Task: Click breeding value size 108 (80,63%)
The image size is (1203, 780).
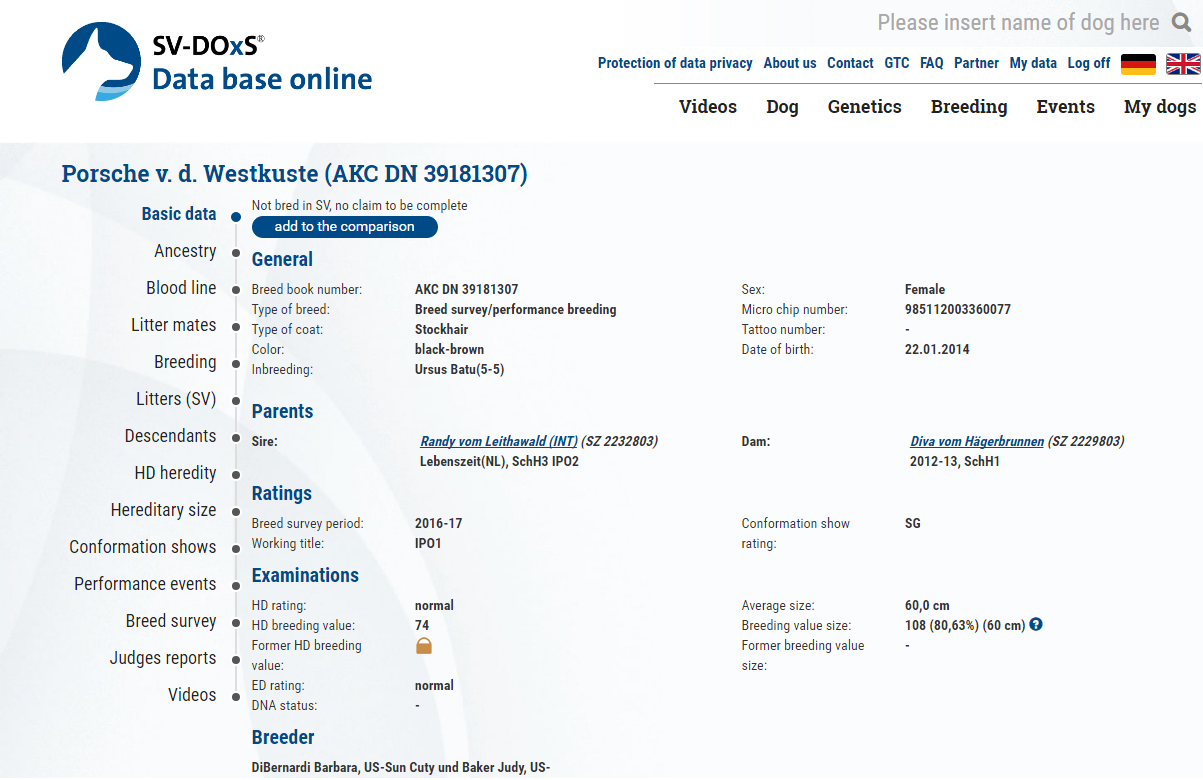Action: (965, 625)
